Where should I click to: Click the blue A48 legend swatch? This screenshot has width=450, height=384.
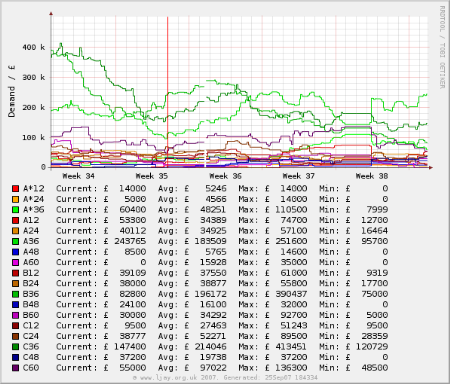[x=15, y=252]
